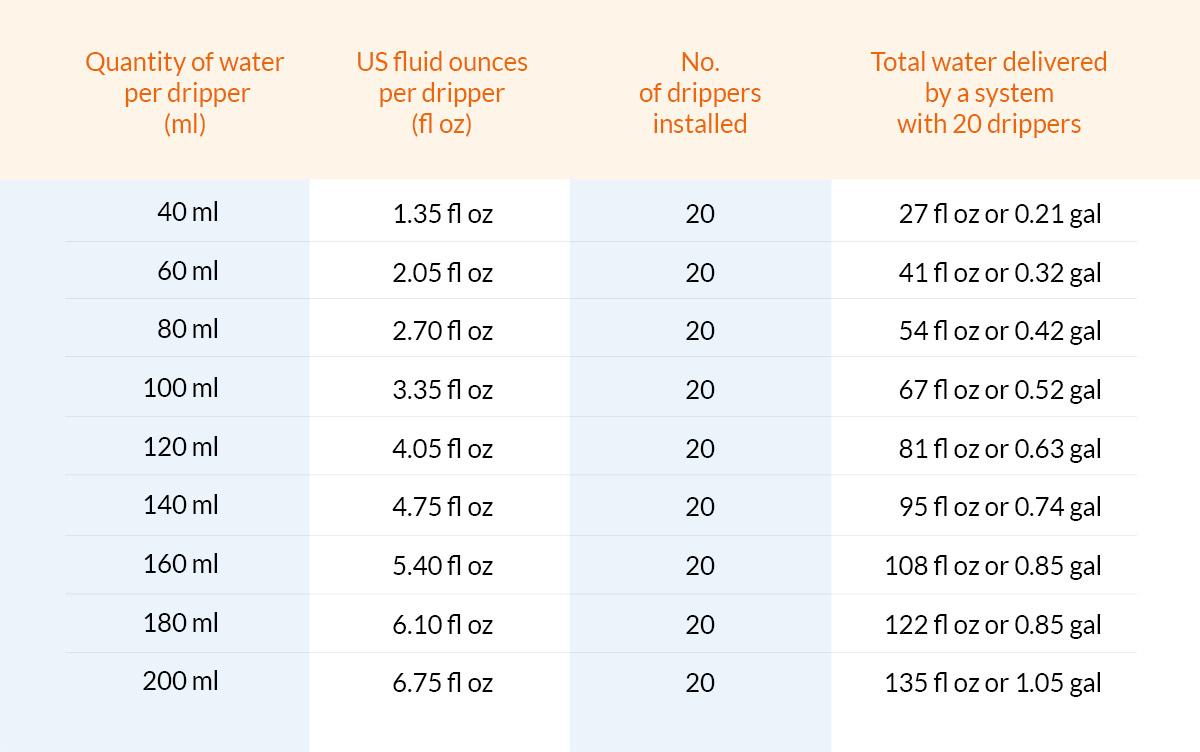Screen dimensions: 1200x752
Task: Click the 2.70 fl oz value
Action: [442, 331]
